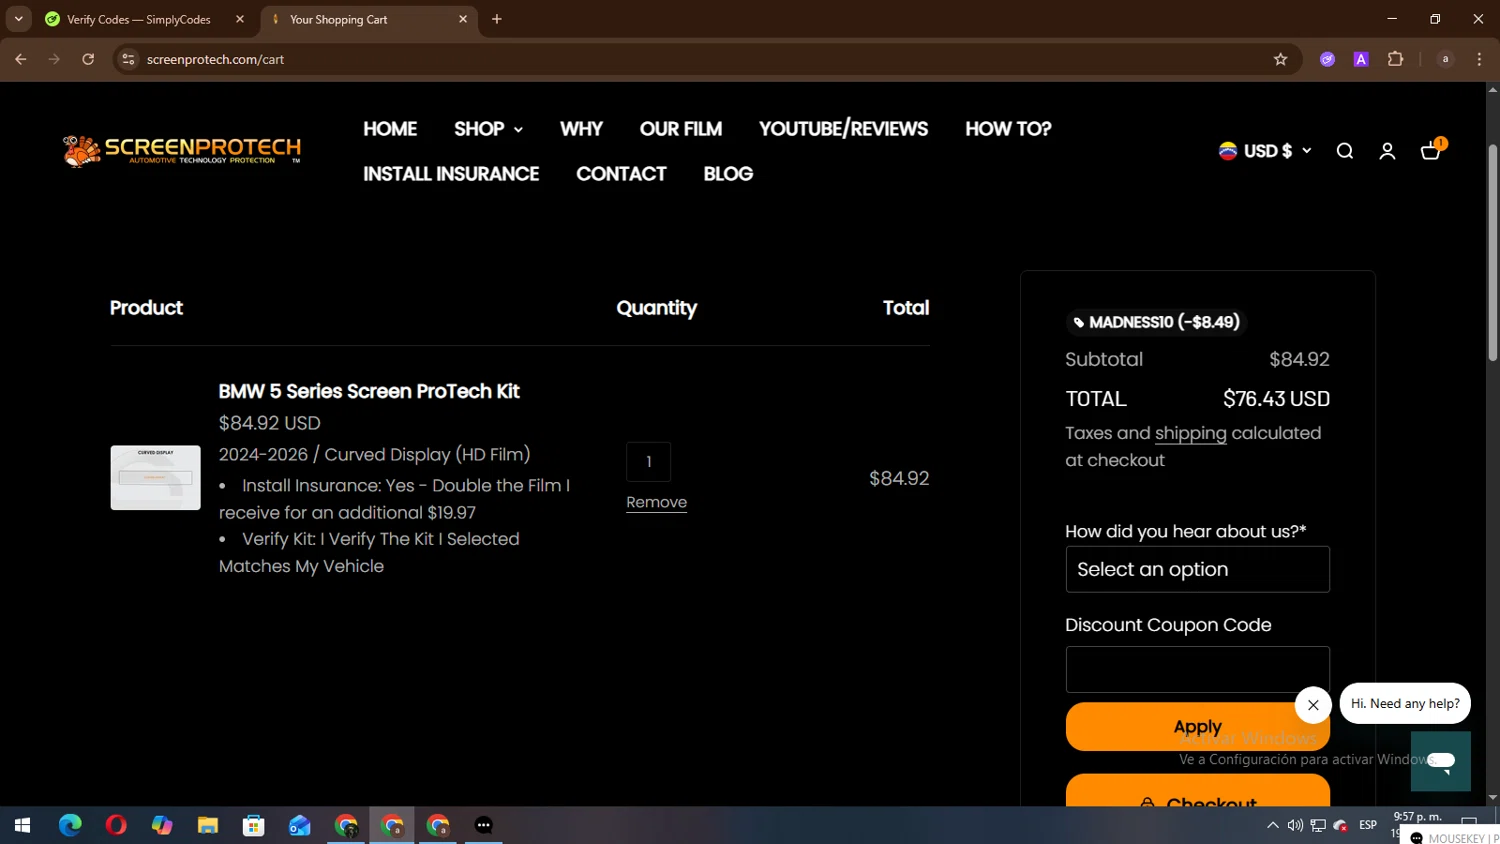
Task: Click the quantity field showing 1
Action: (648, 462)
